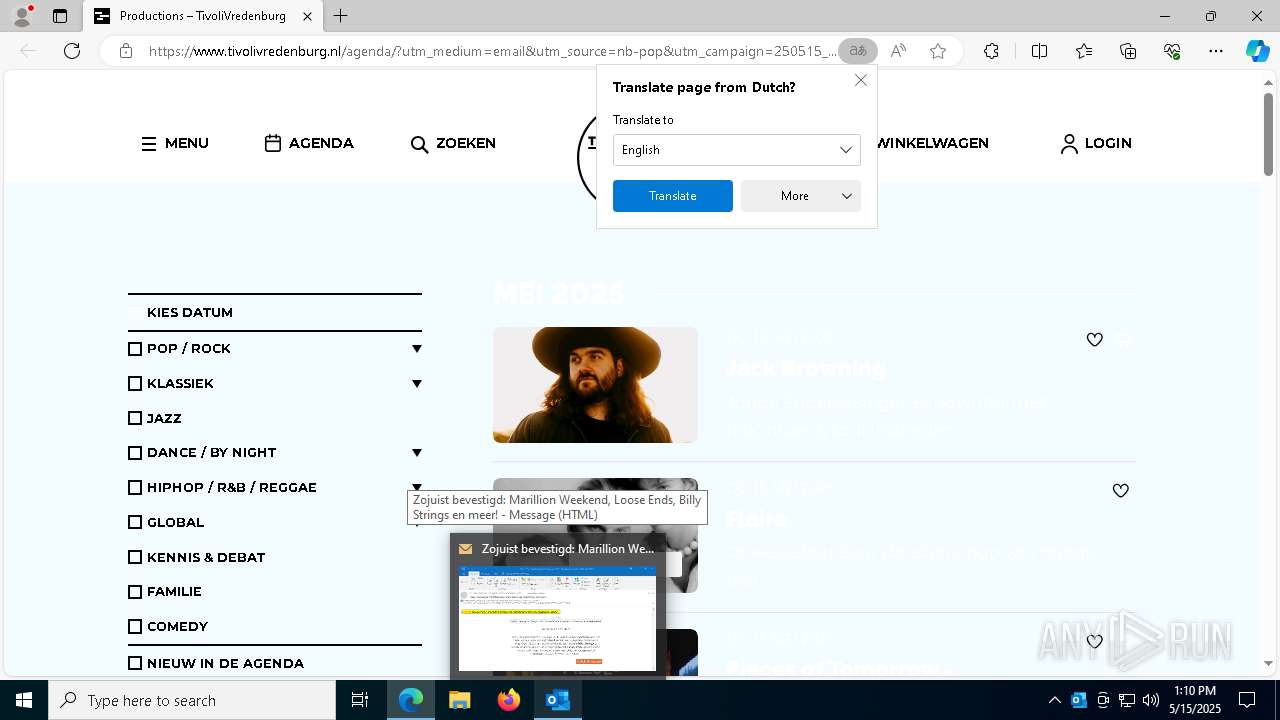
Task: Open Task View on taskbar
Action: pyautogui.click(x=361, y=700)
